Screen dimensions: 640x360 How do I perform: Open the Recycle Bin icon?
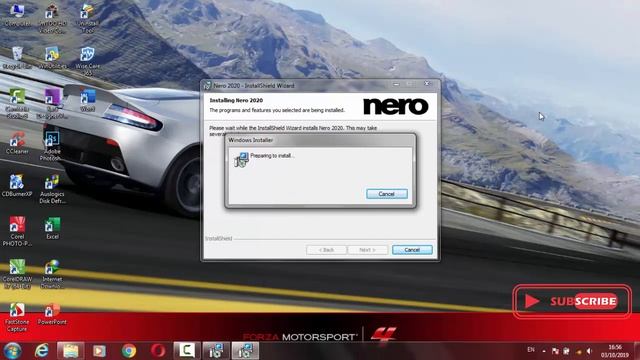(17, 58)
